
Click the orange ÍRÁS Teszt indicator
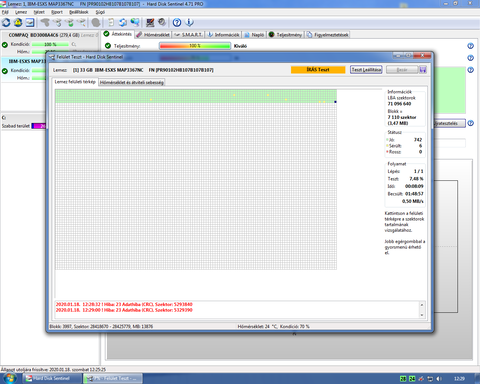click(x=318, y=70)
